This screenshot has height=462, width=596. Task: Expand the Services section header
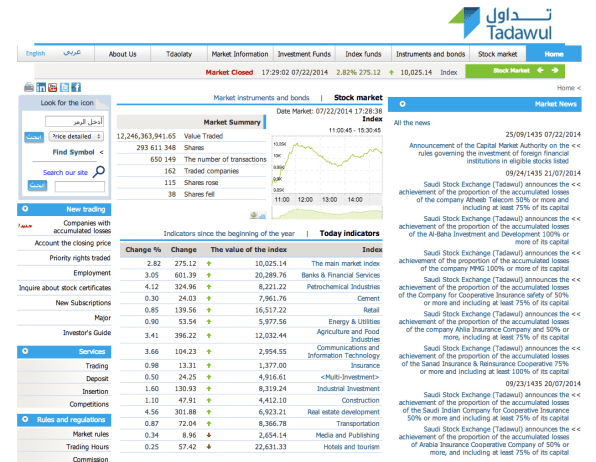[x=64, y=352]
